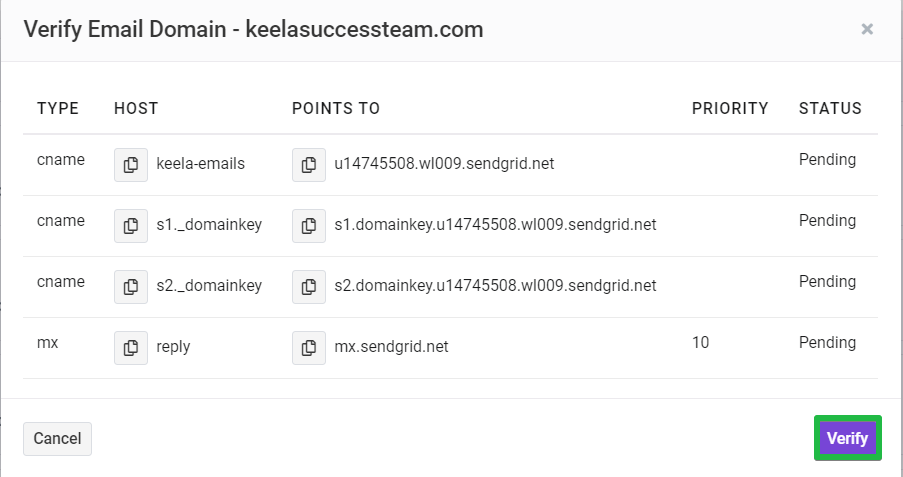Copy u14745508.wl009.sendgrid.net points-to value
Viewport: 903px width, 477px height.
pyautogui.click(x=309, y=165)
